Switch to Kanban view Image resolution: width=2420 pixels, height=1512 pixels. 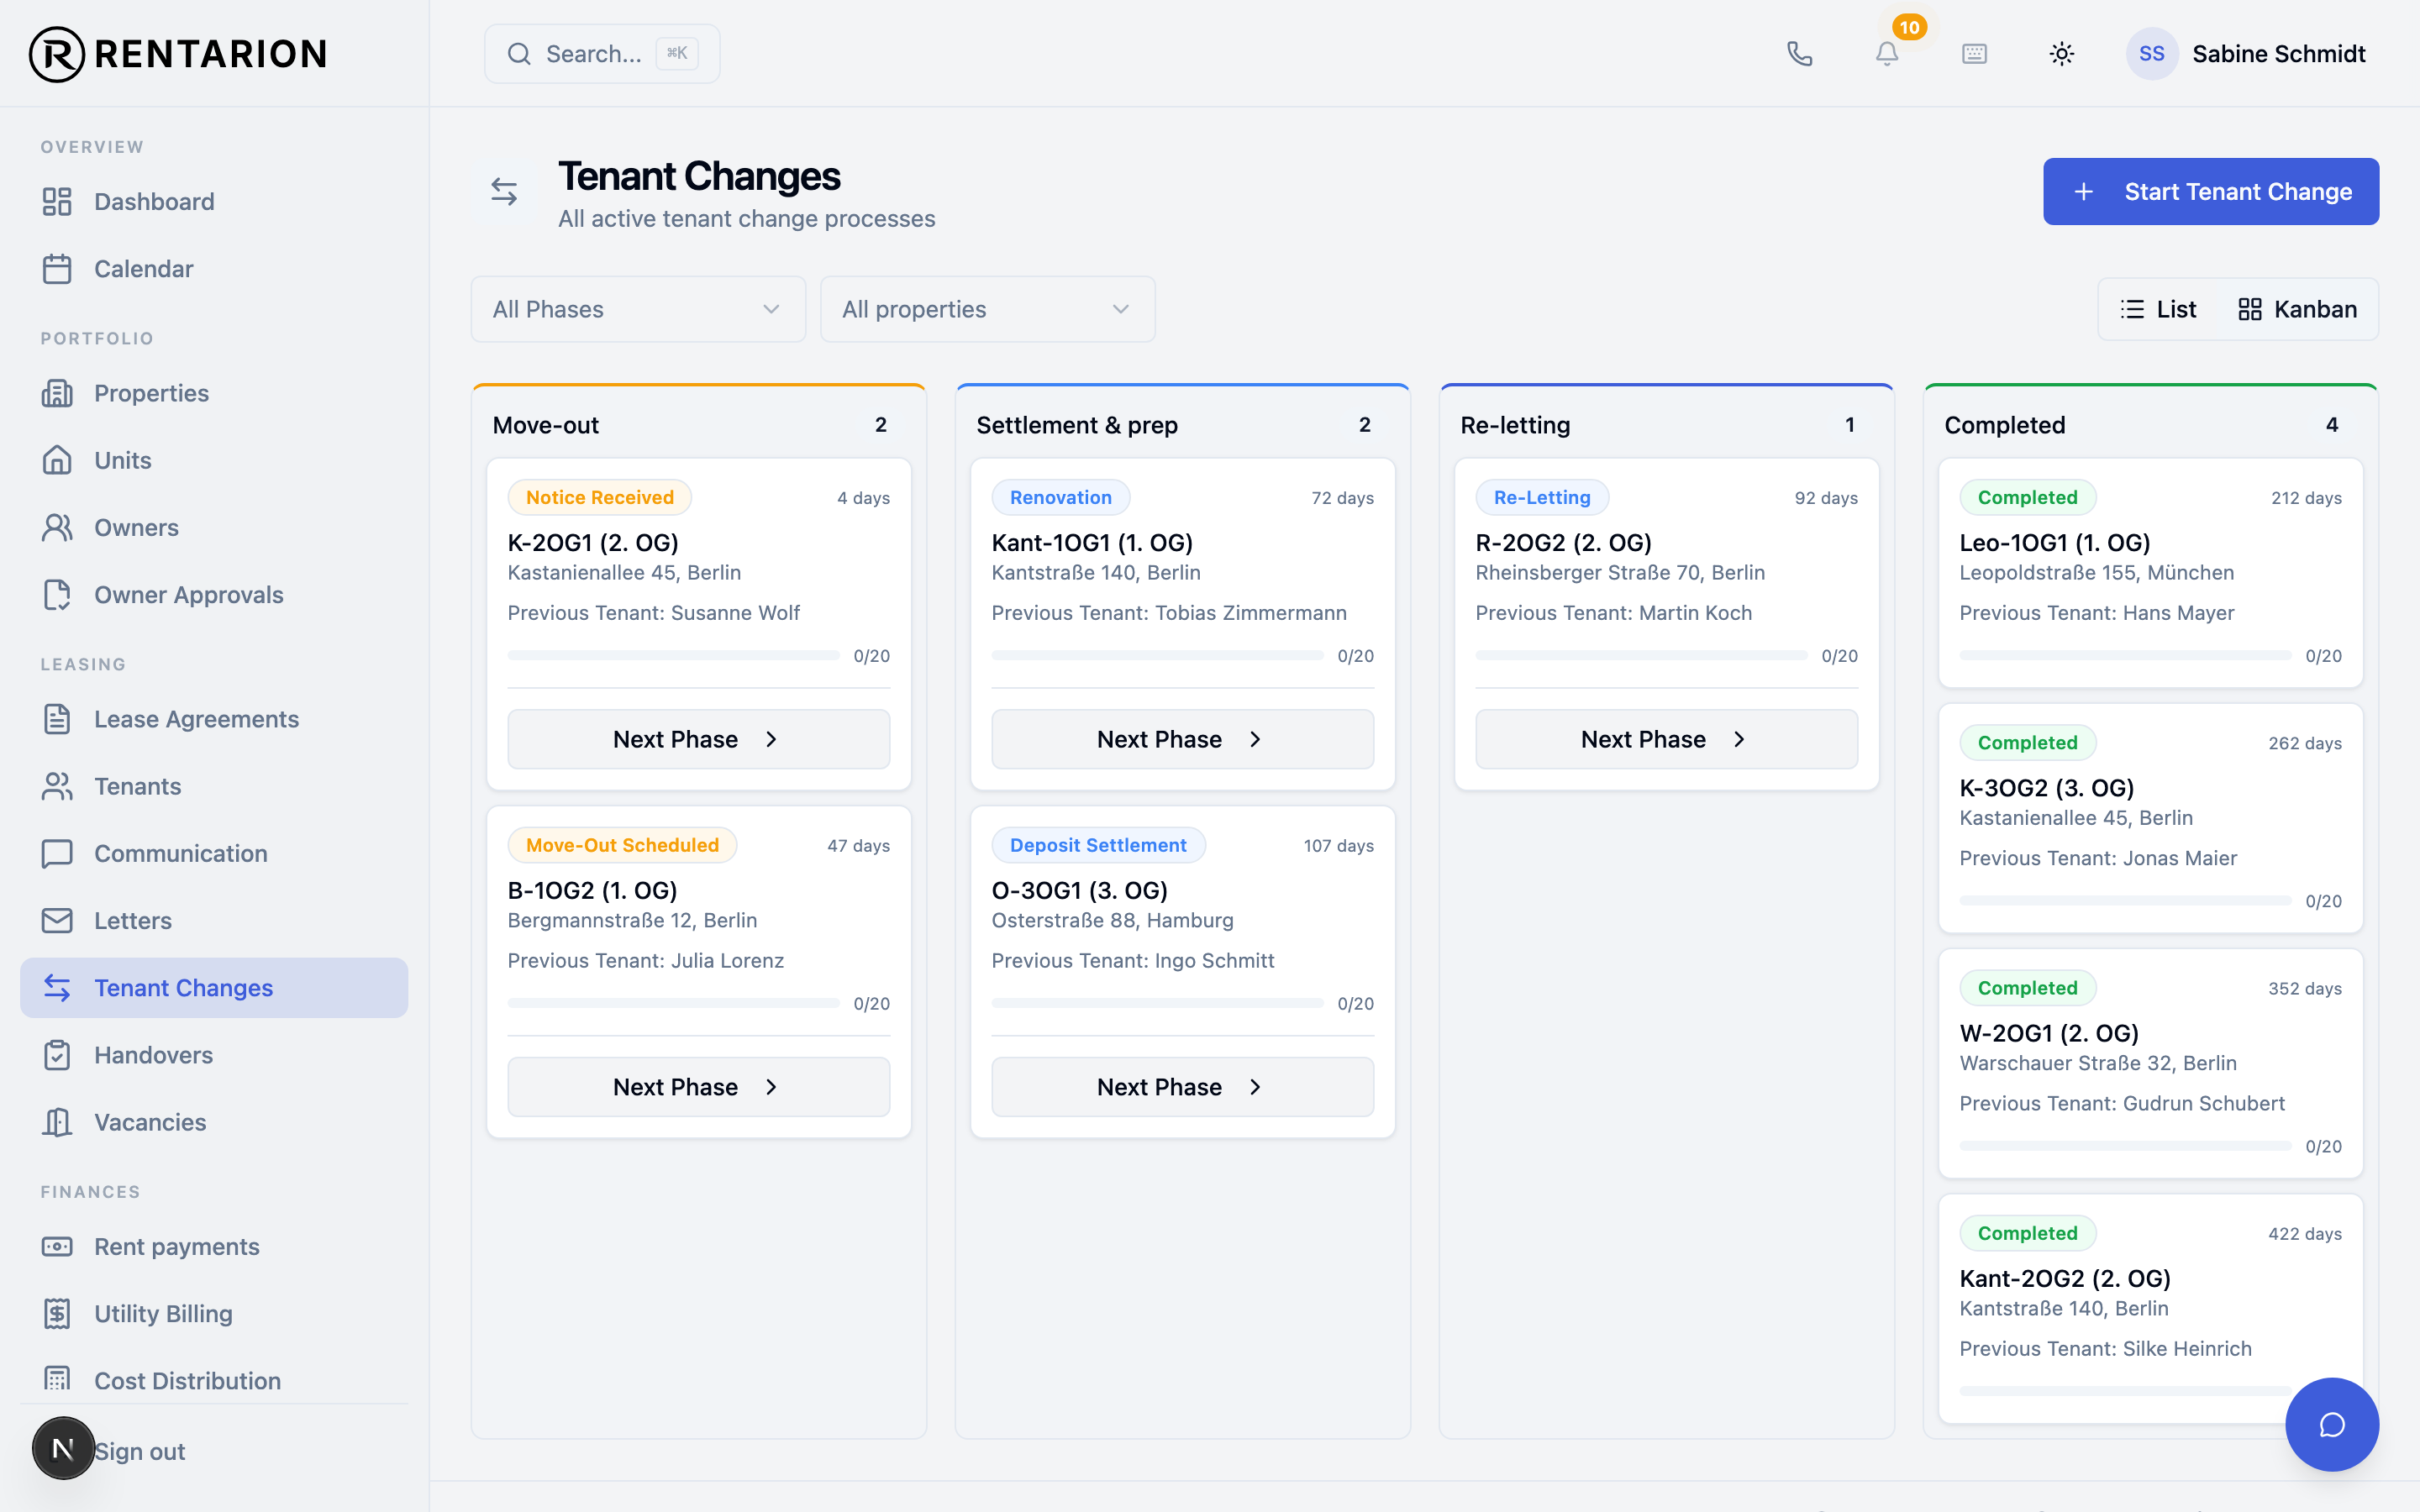(x=2298, y=309)
